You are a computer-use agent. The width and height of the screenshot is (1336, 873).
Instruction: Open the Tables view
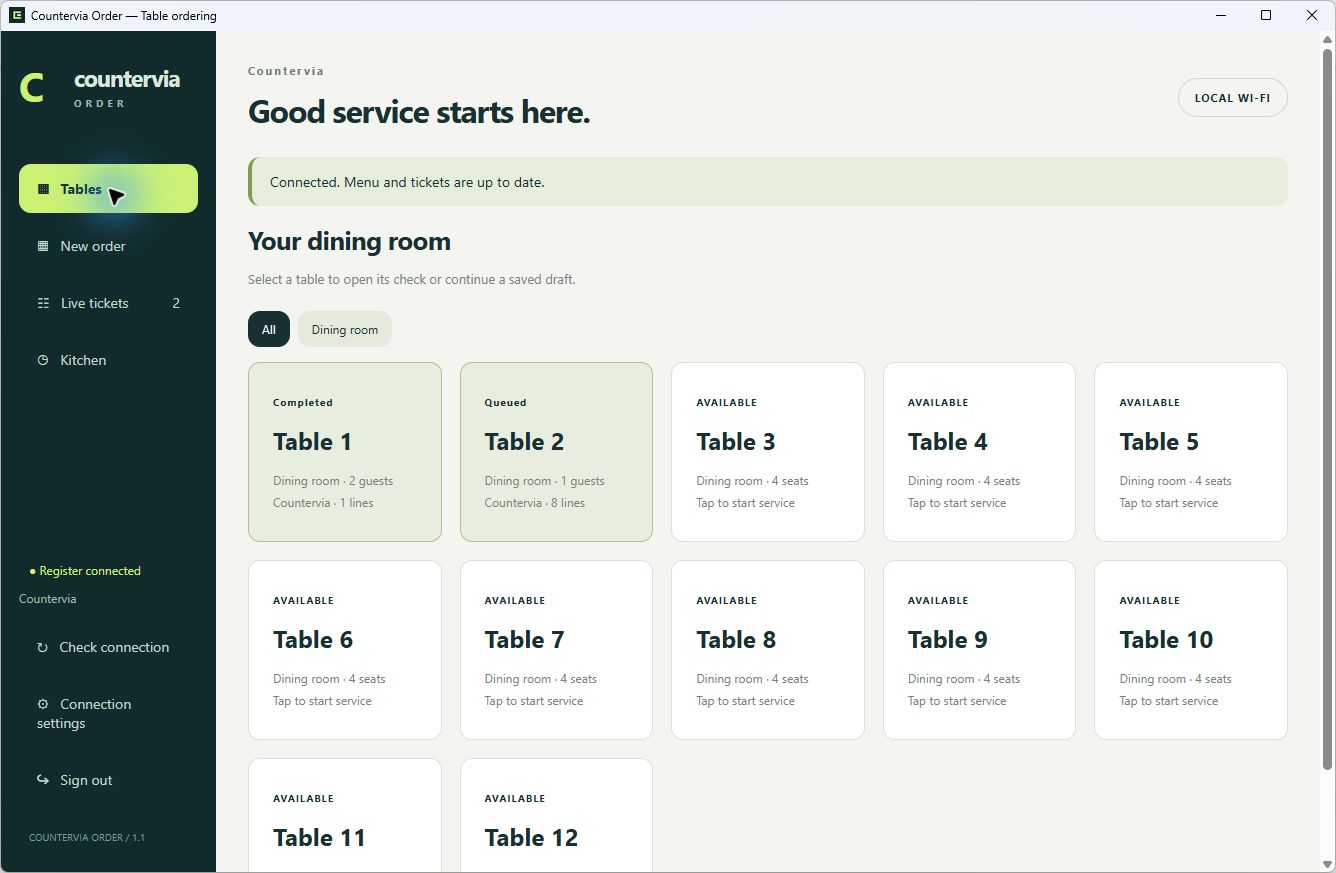108,189
